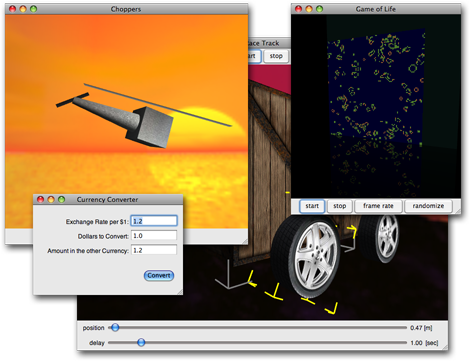Click the stop button in Race Track window

tap(276, 56)
